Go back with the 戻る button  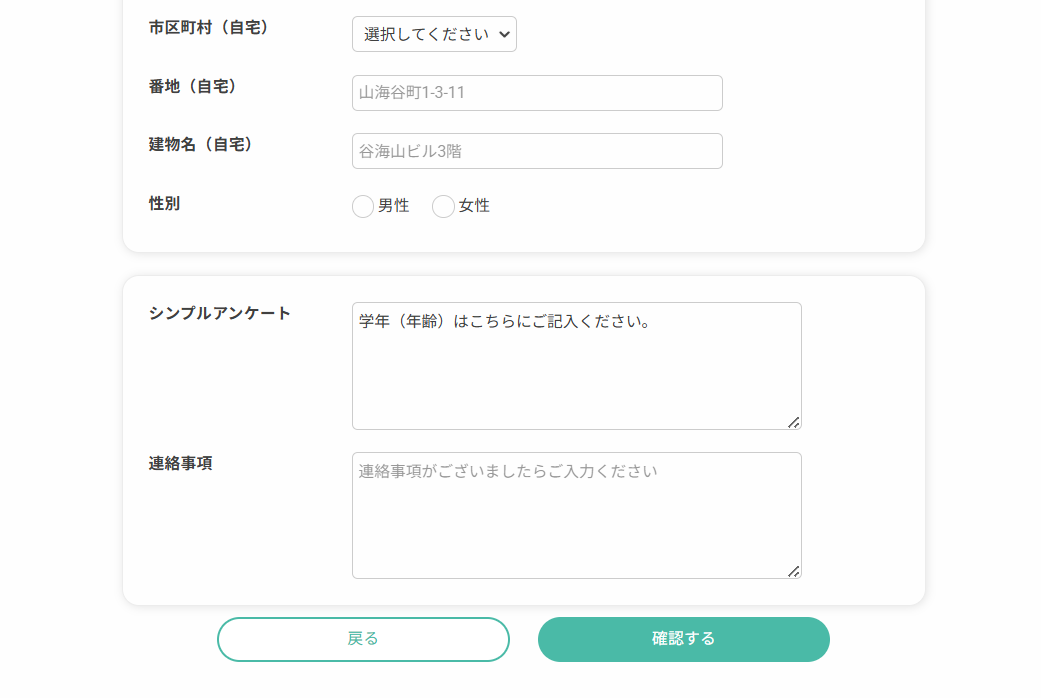[x=363, y=639]
